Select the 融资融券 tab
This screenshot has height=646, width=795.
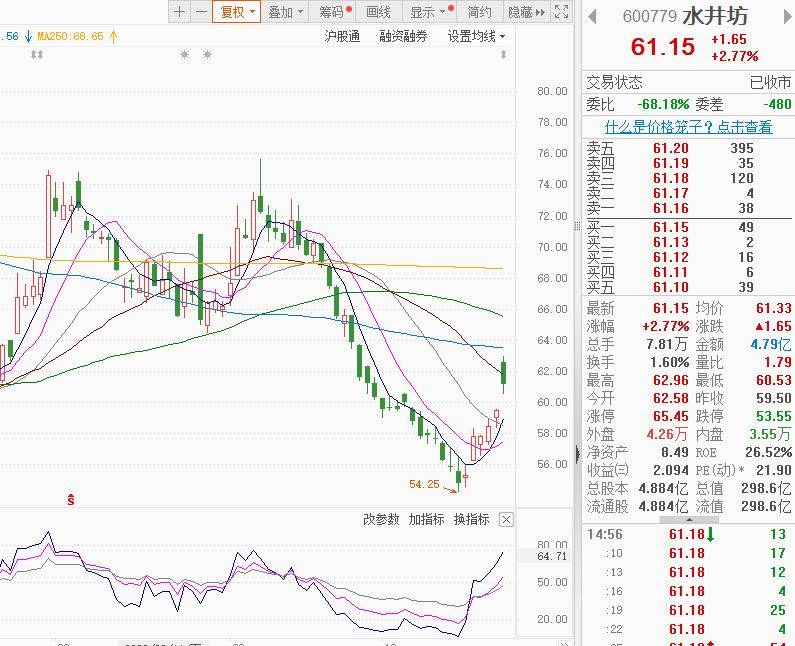point(403,36)
